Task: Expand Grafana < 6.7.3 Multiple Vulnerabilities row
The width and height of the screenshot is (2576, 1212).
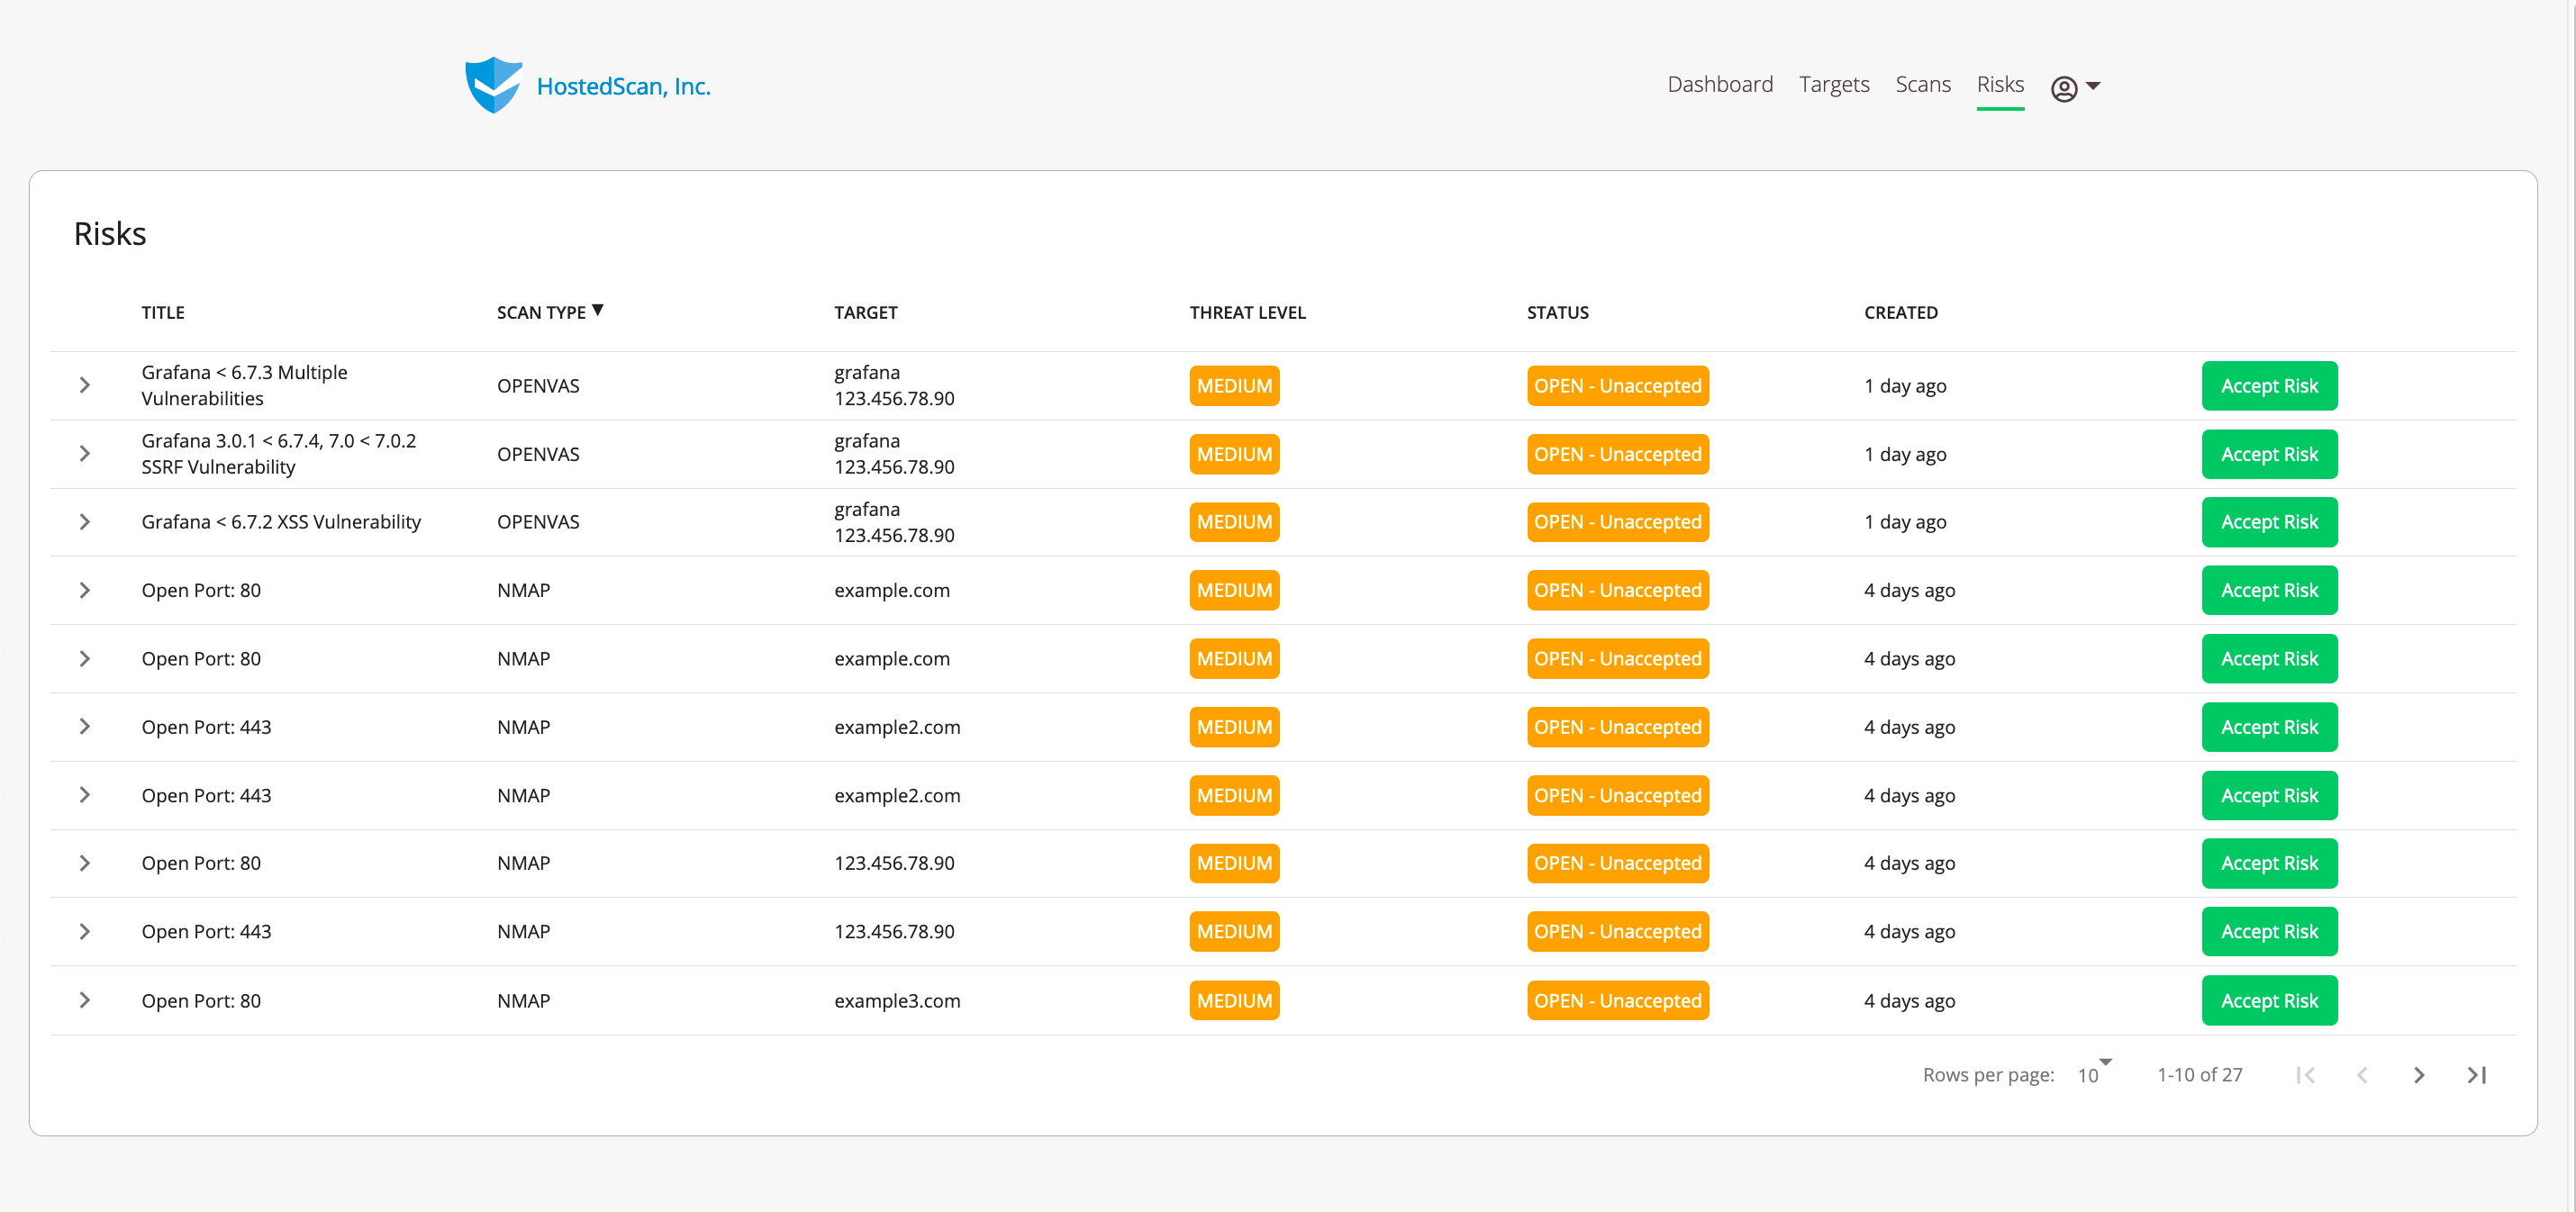Action: point(85,385)
